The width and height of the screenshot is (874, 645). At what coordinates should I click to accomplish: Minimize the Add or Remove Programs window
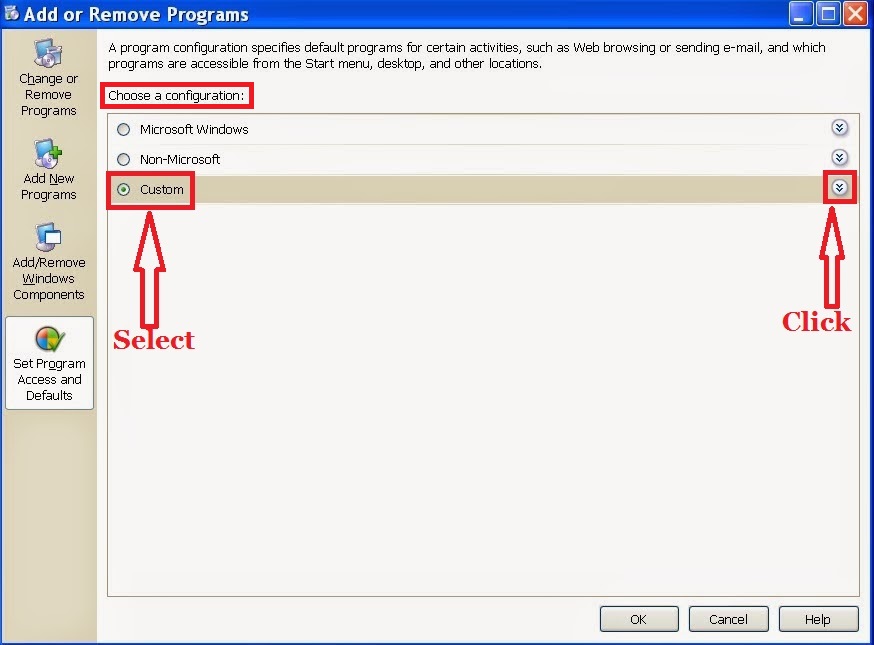(800, 13)
